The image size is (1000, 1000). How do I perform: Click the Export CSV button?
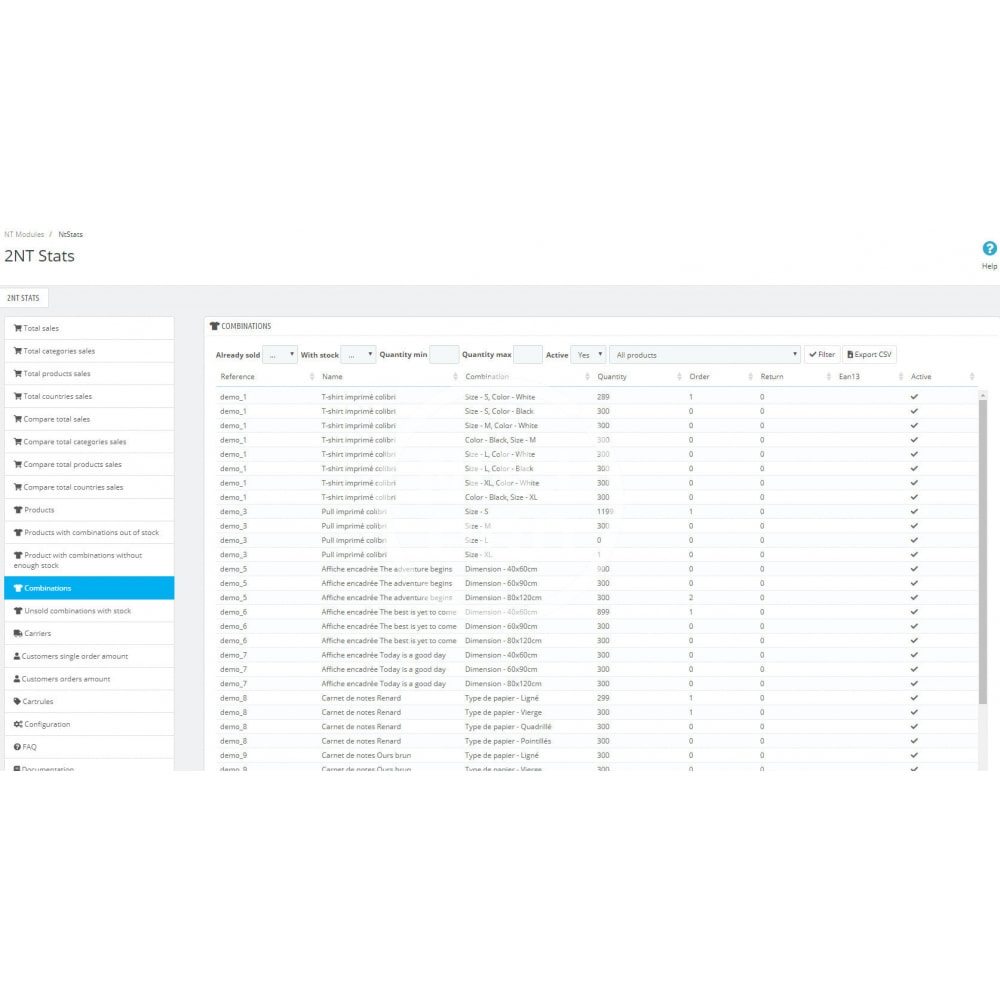tap(869, 355)
